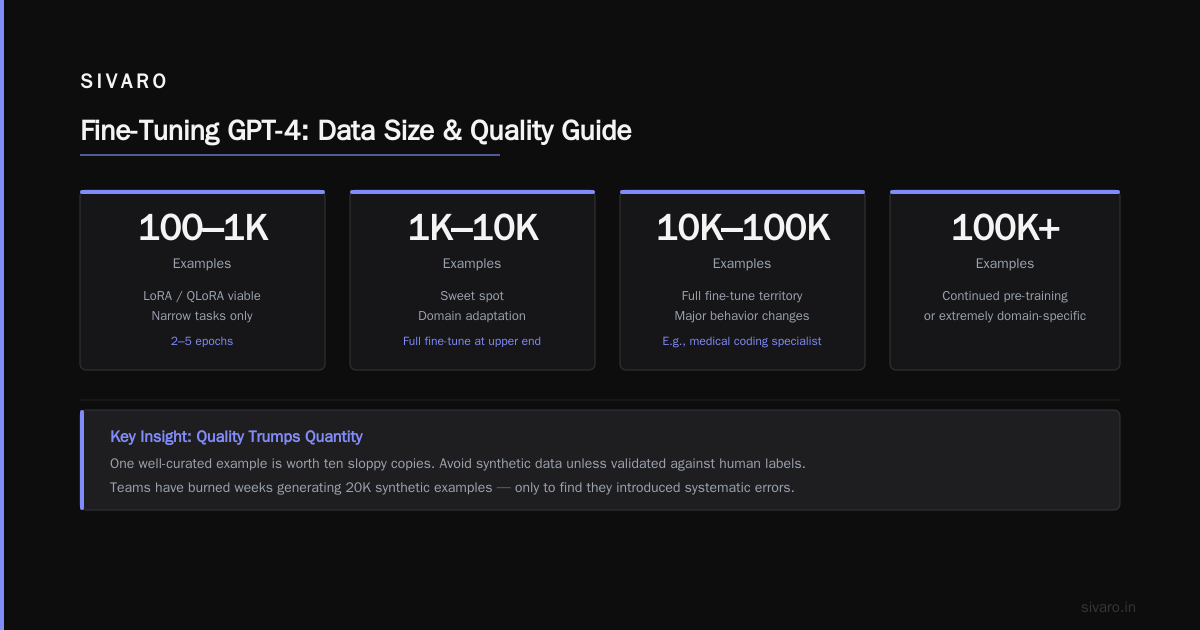The height and width of the screenshot is (630, 1200).
Task: Click 'Full fine-tune at upper end' text
Action: (472, 341)
